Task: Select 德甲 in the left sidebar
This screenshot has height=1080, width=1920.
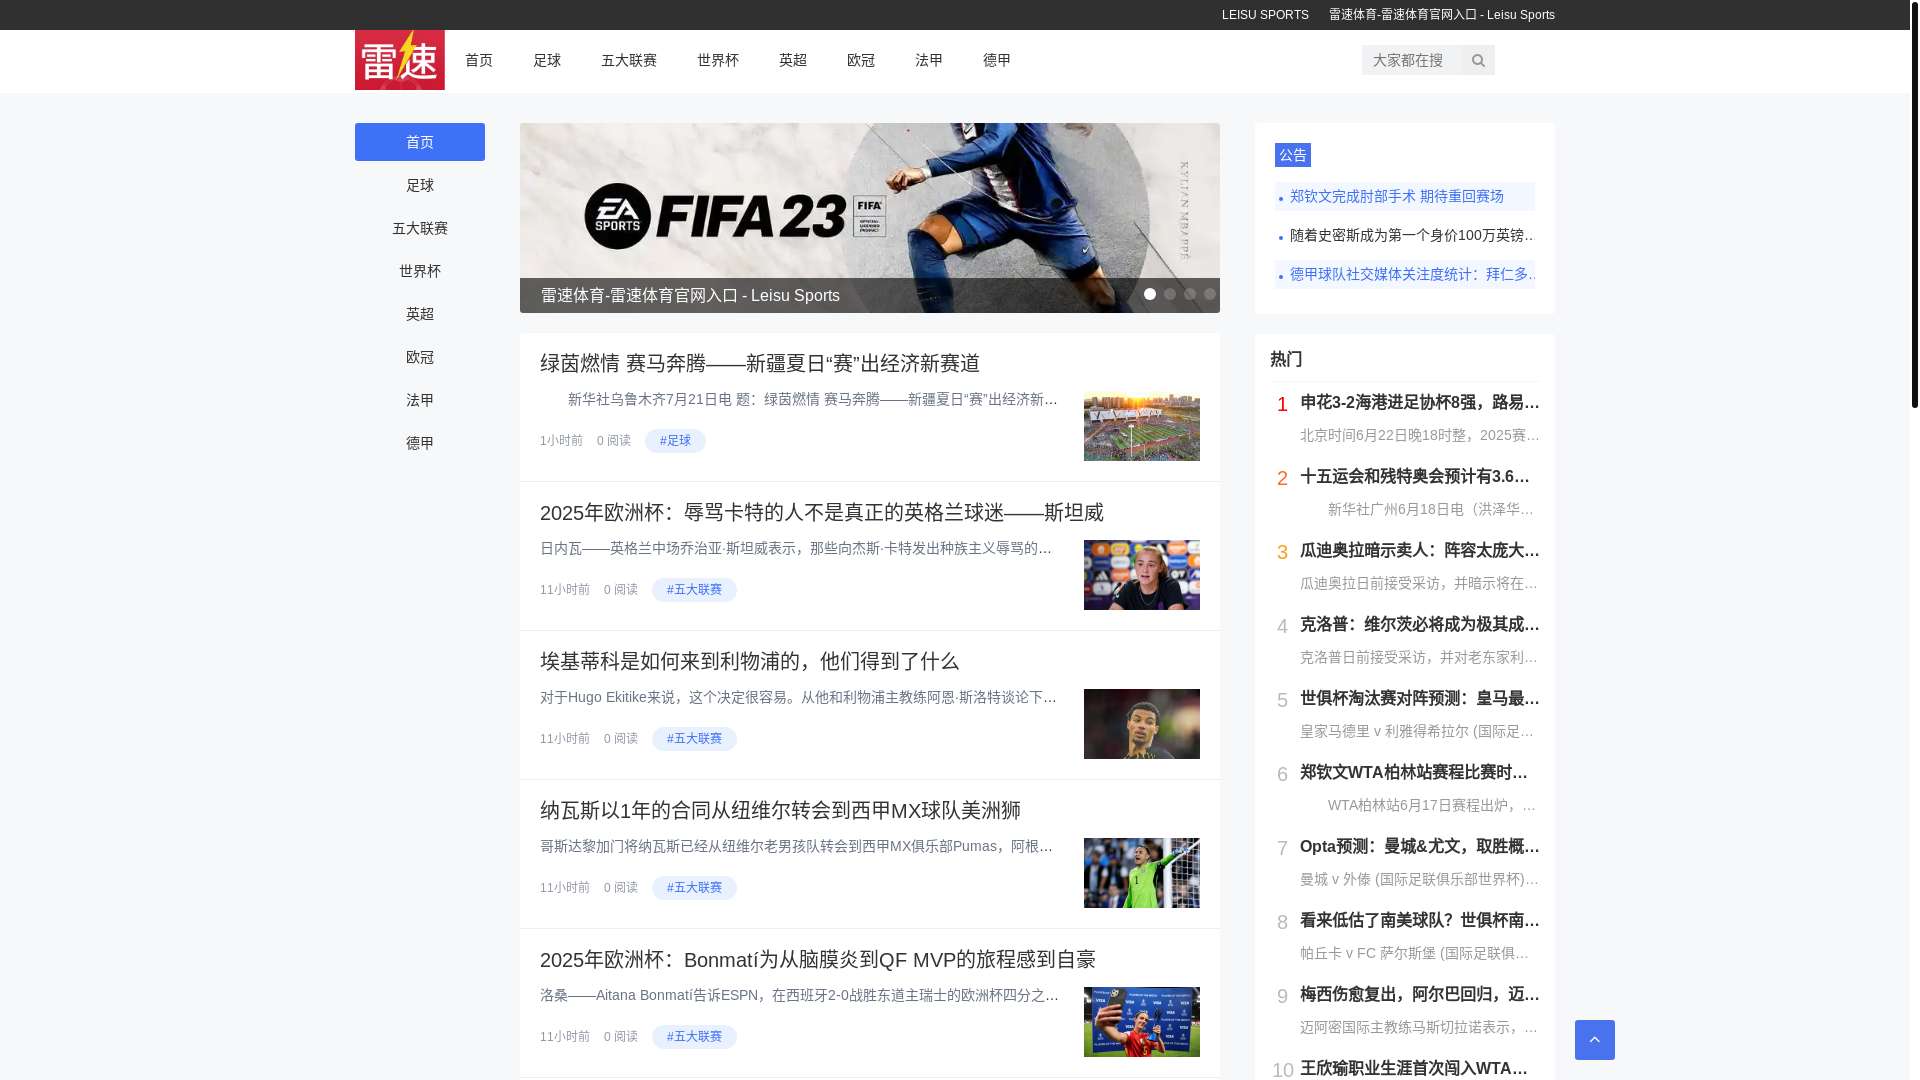Action: click(420, 443)
